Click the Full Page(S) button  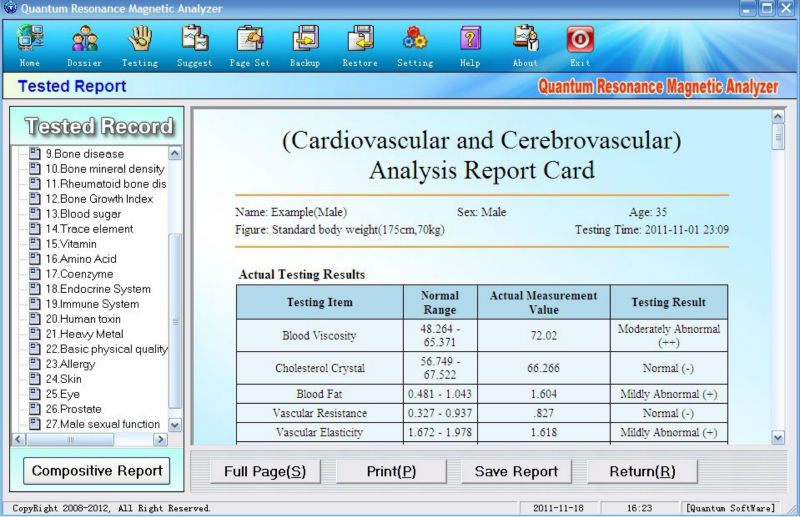coord(265,472)
